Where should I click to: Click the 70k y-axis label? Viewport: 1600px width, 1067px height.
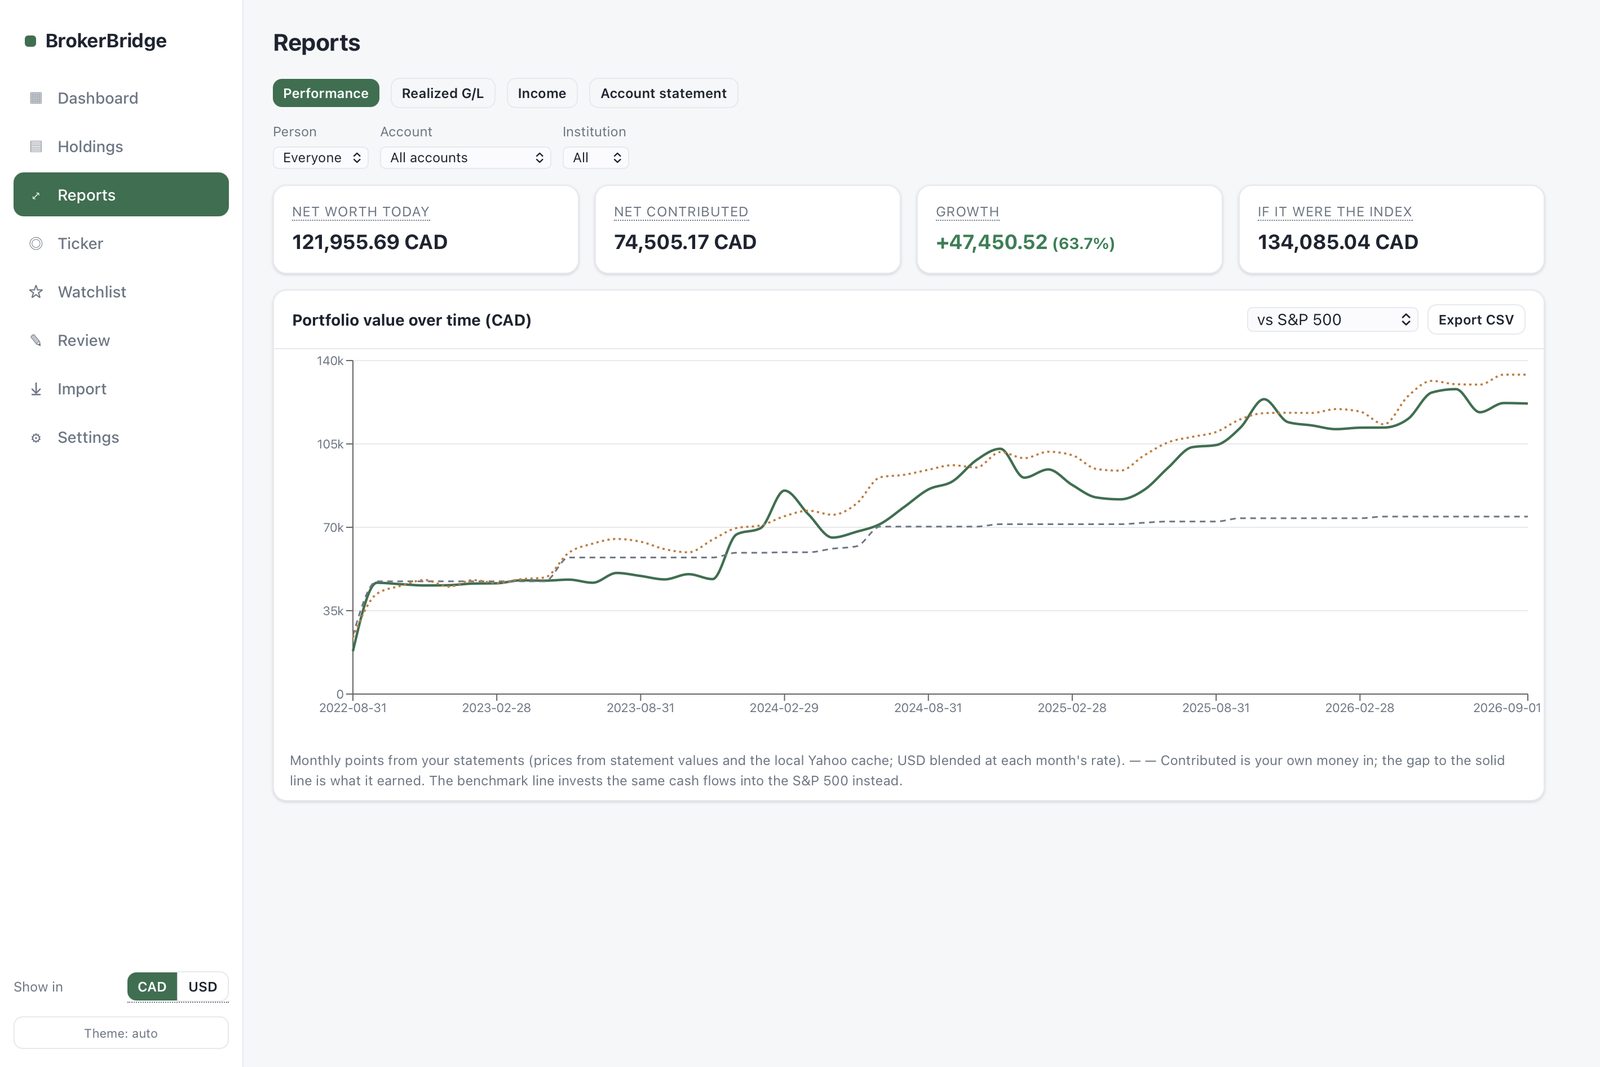[x=333, y=527]
